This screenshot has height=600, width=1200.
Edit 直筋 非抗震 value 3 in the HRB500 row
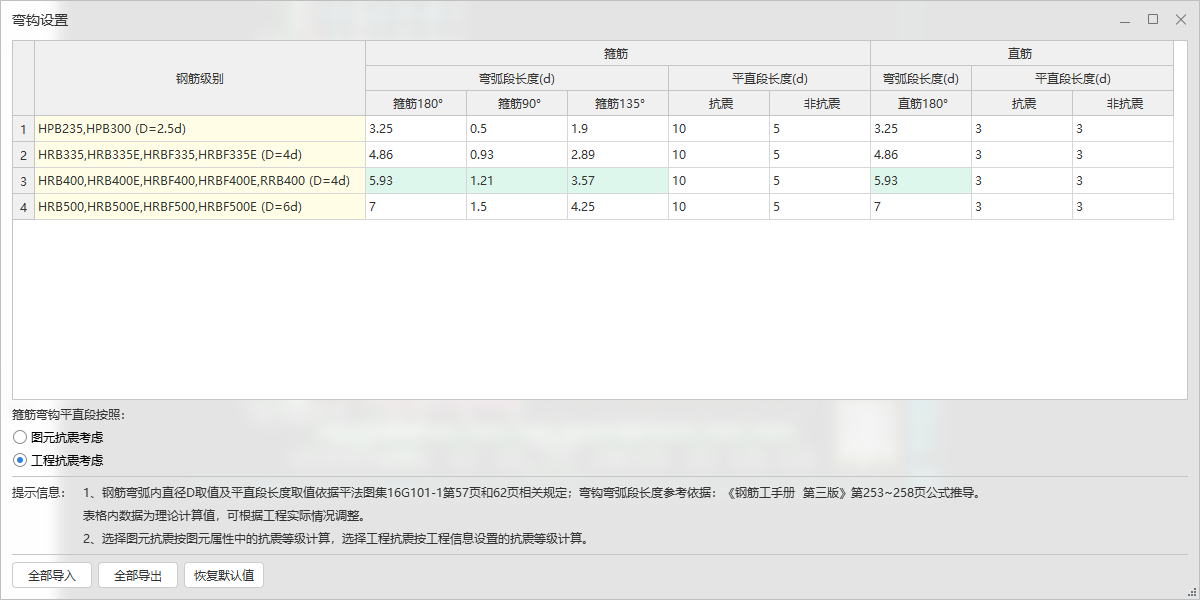tap(1123, 207)
